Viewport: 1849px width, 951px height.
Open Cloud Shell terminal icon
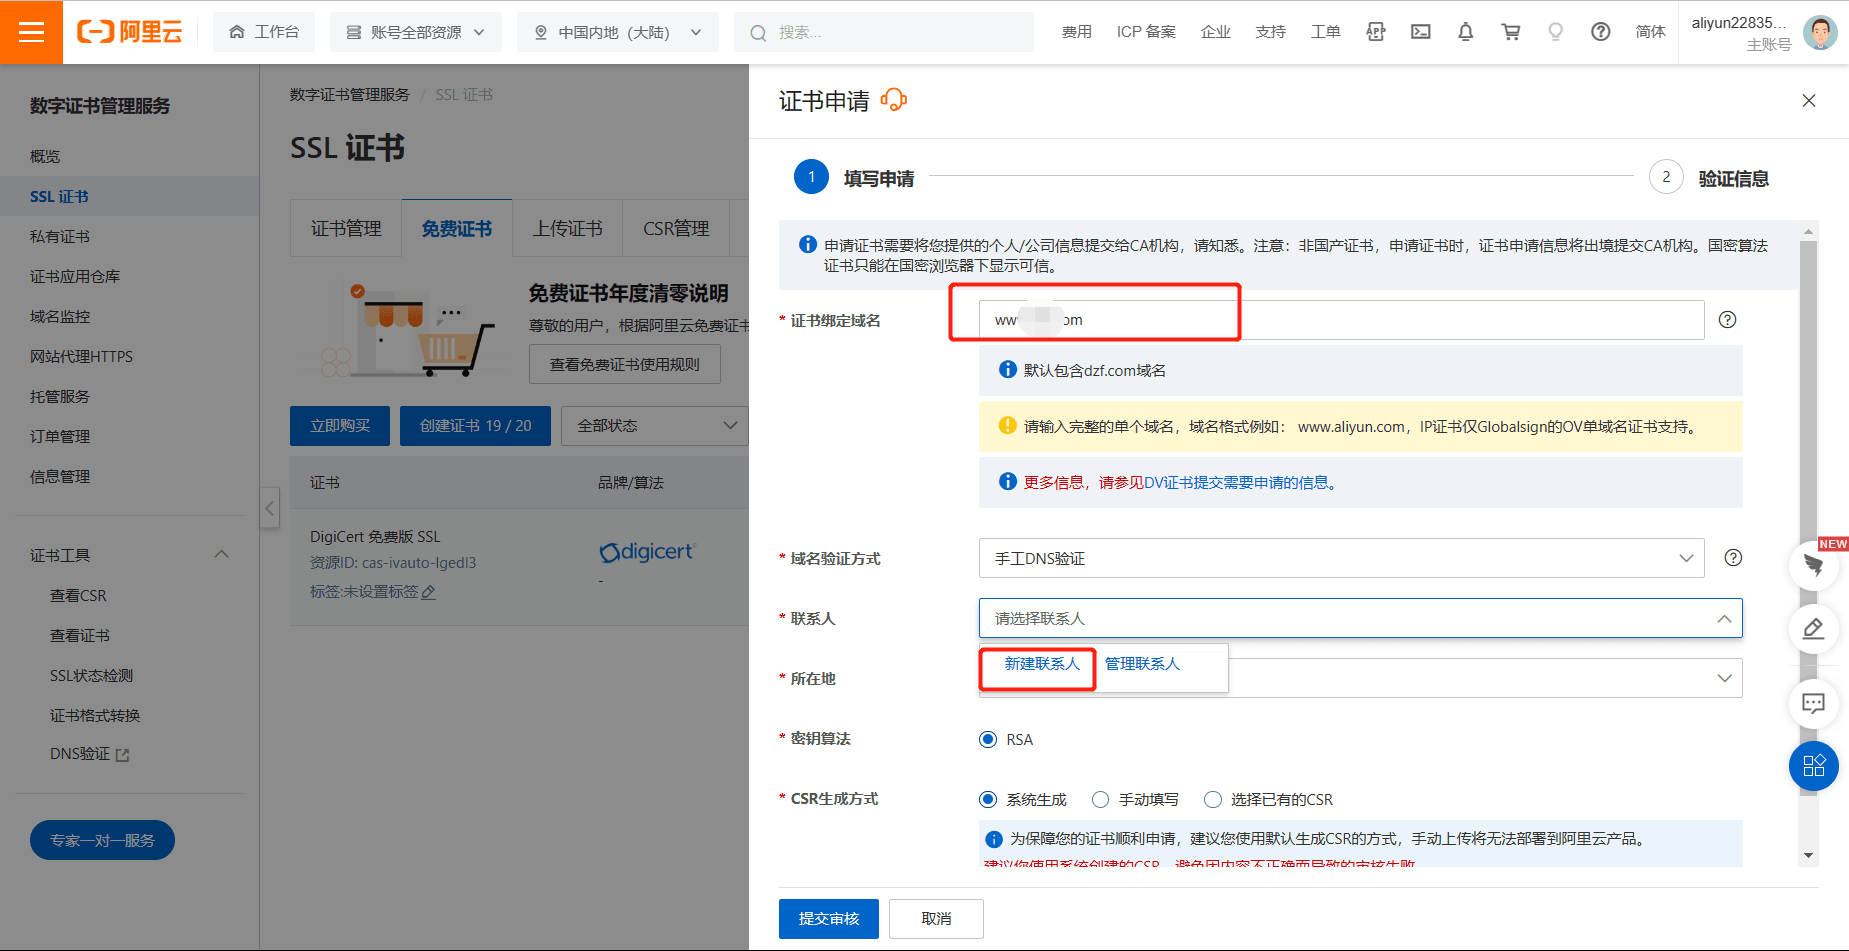point(1420,32)
